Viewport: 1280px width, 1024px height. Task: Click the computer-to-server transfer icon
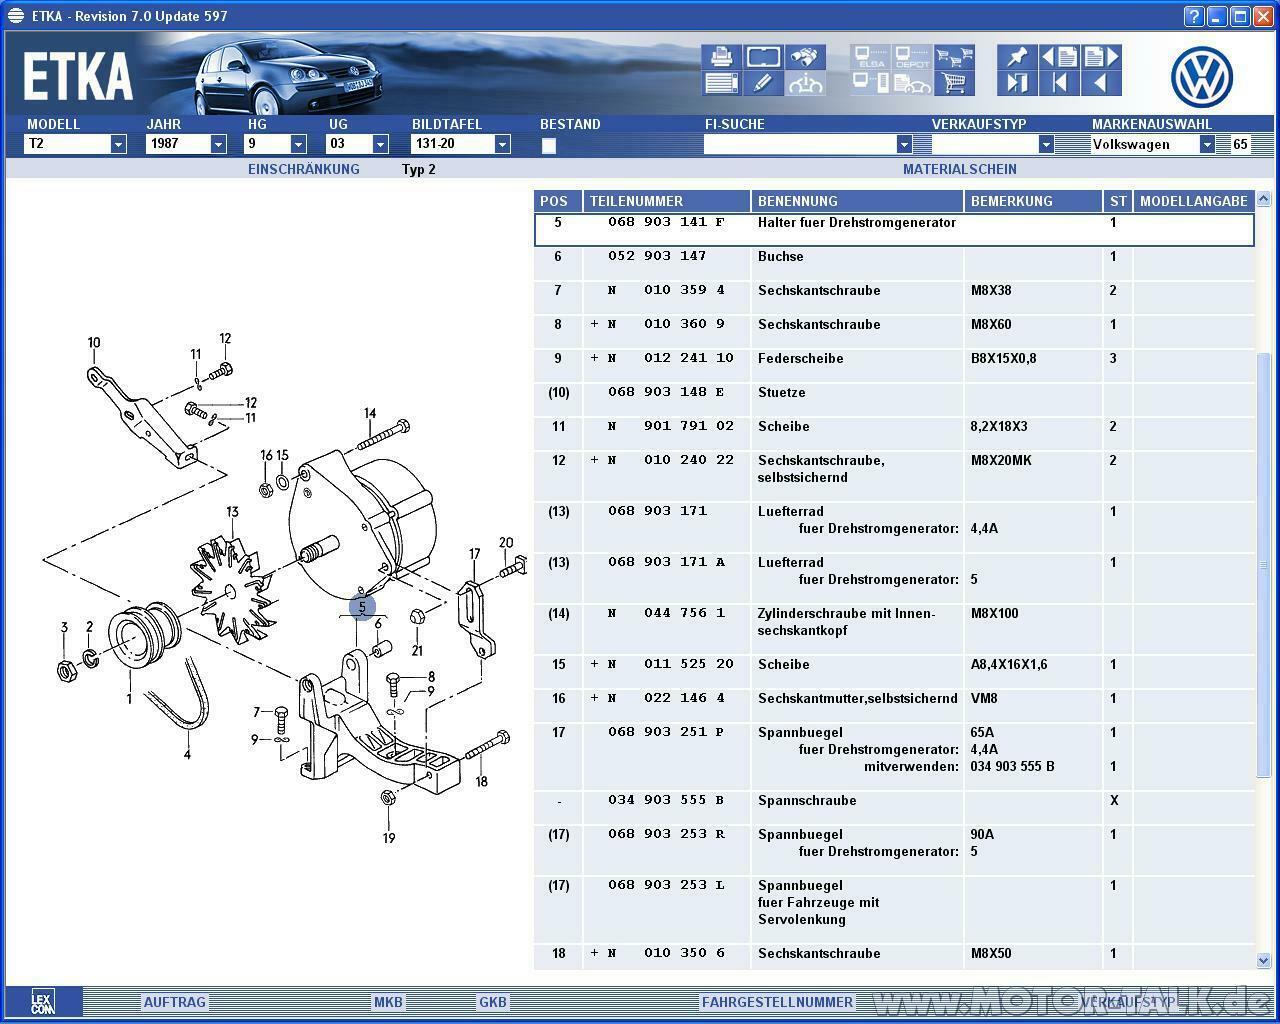[x=871, y=83]
